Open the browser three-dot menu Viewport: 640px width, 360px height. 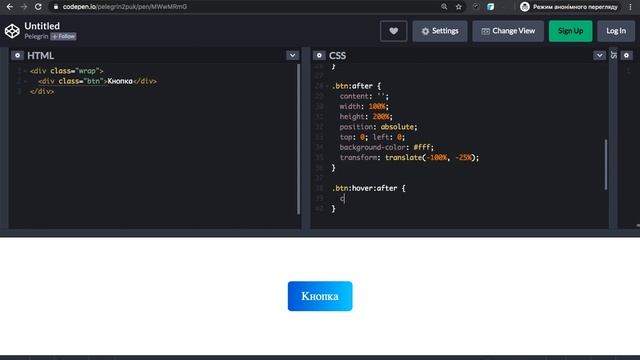631,7
